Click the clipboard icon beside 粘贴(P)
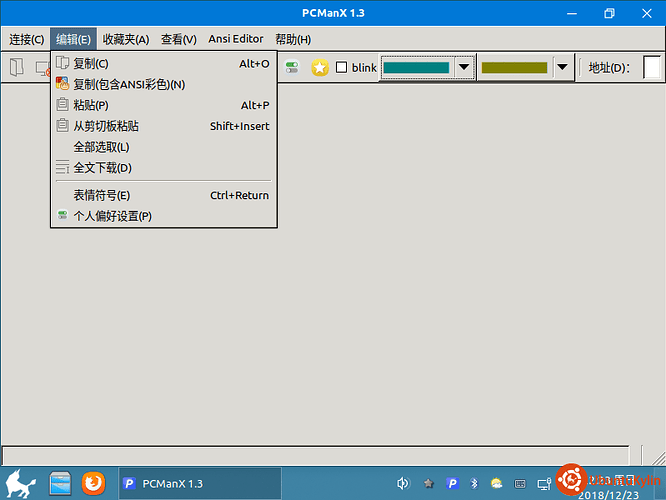Screen dimensions: 666x500 (62, 104)
